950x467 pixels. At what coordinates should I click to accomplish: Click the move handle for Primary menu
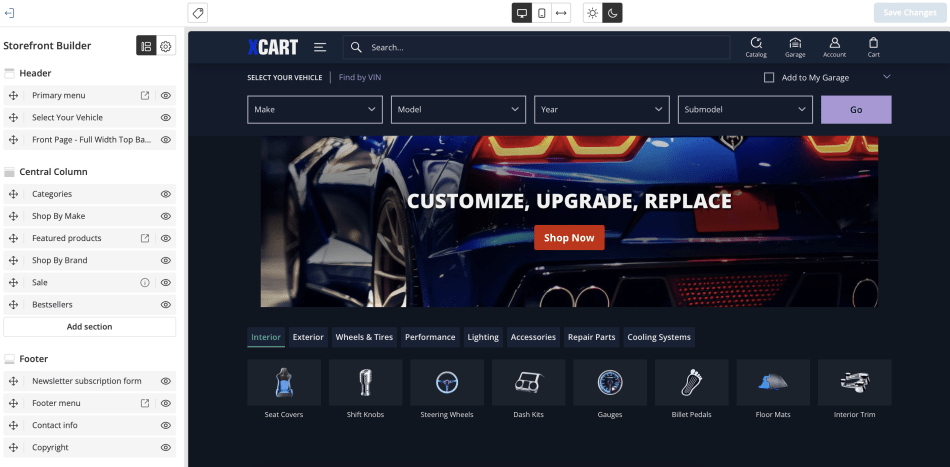[13, 96]
